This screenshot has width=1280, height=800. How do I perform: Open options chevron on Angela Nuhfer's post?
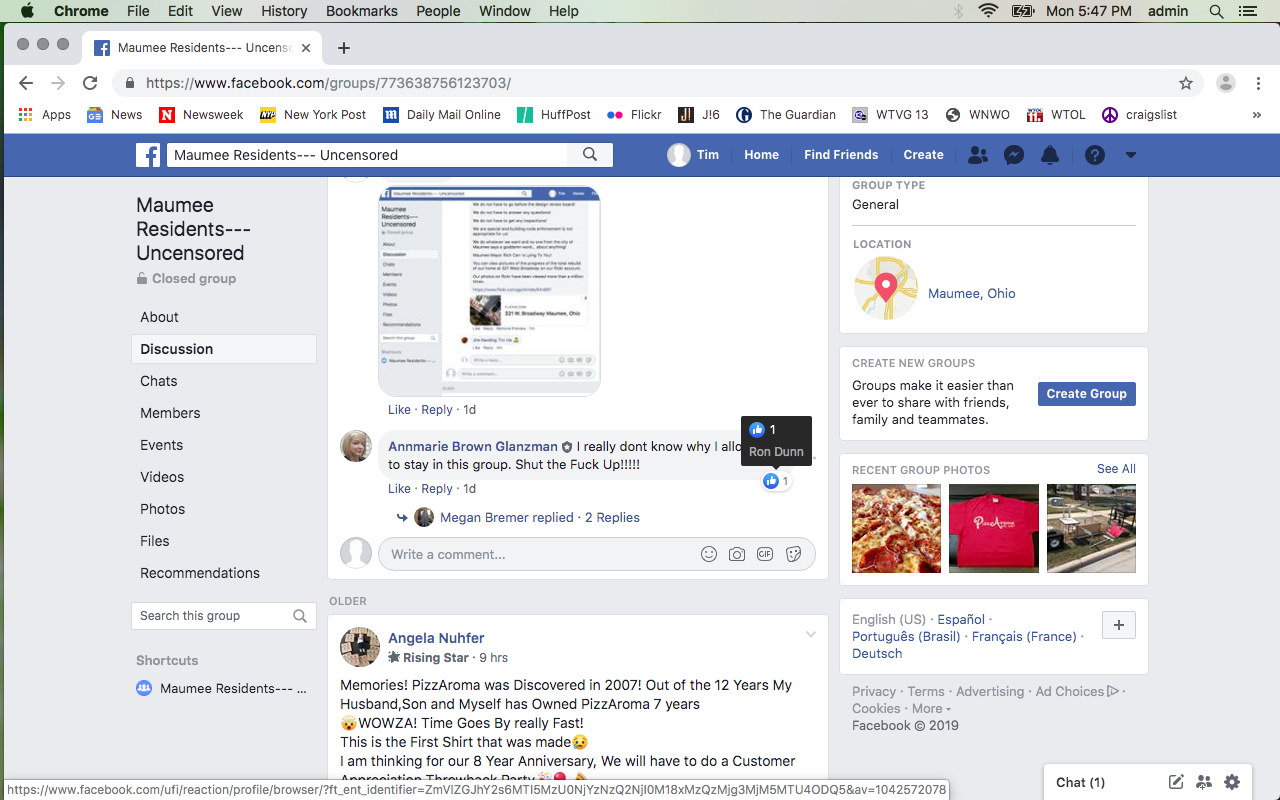[x=811, y=635]
